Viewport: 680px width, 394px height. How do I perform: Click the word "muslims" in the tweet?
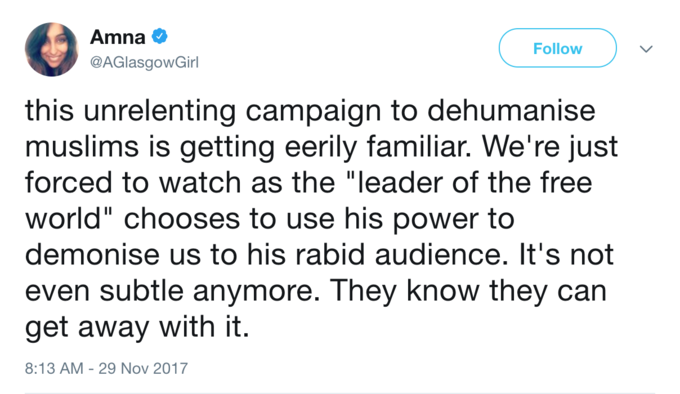click(x=82, y=146)
